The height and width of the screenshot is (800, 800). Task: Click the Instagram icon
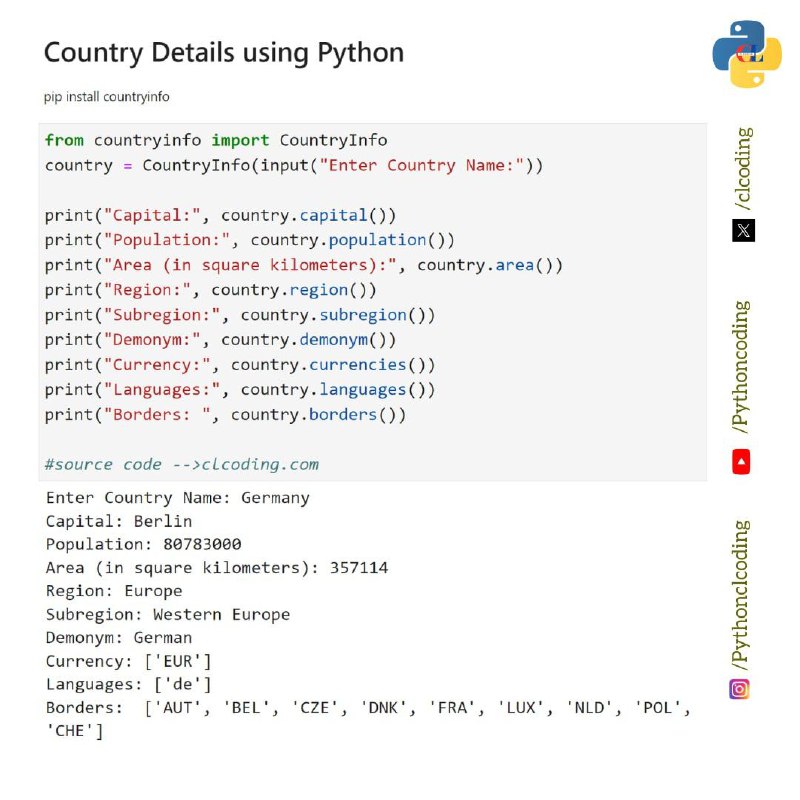[739, 689]
